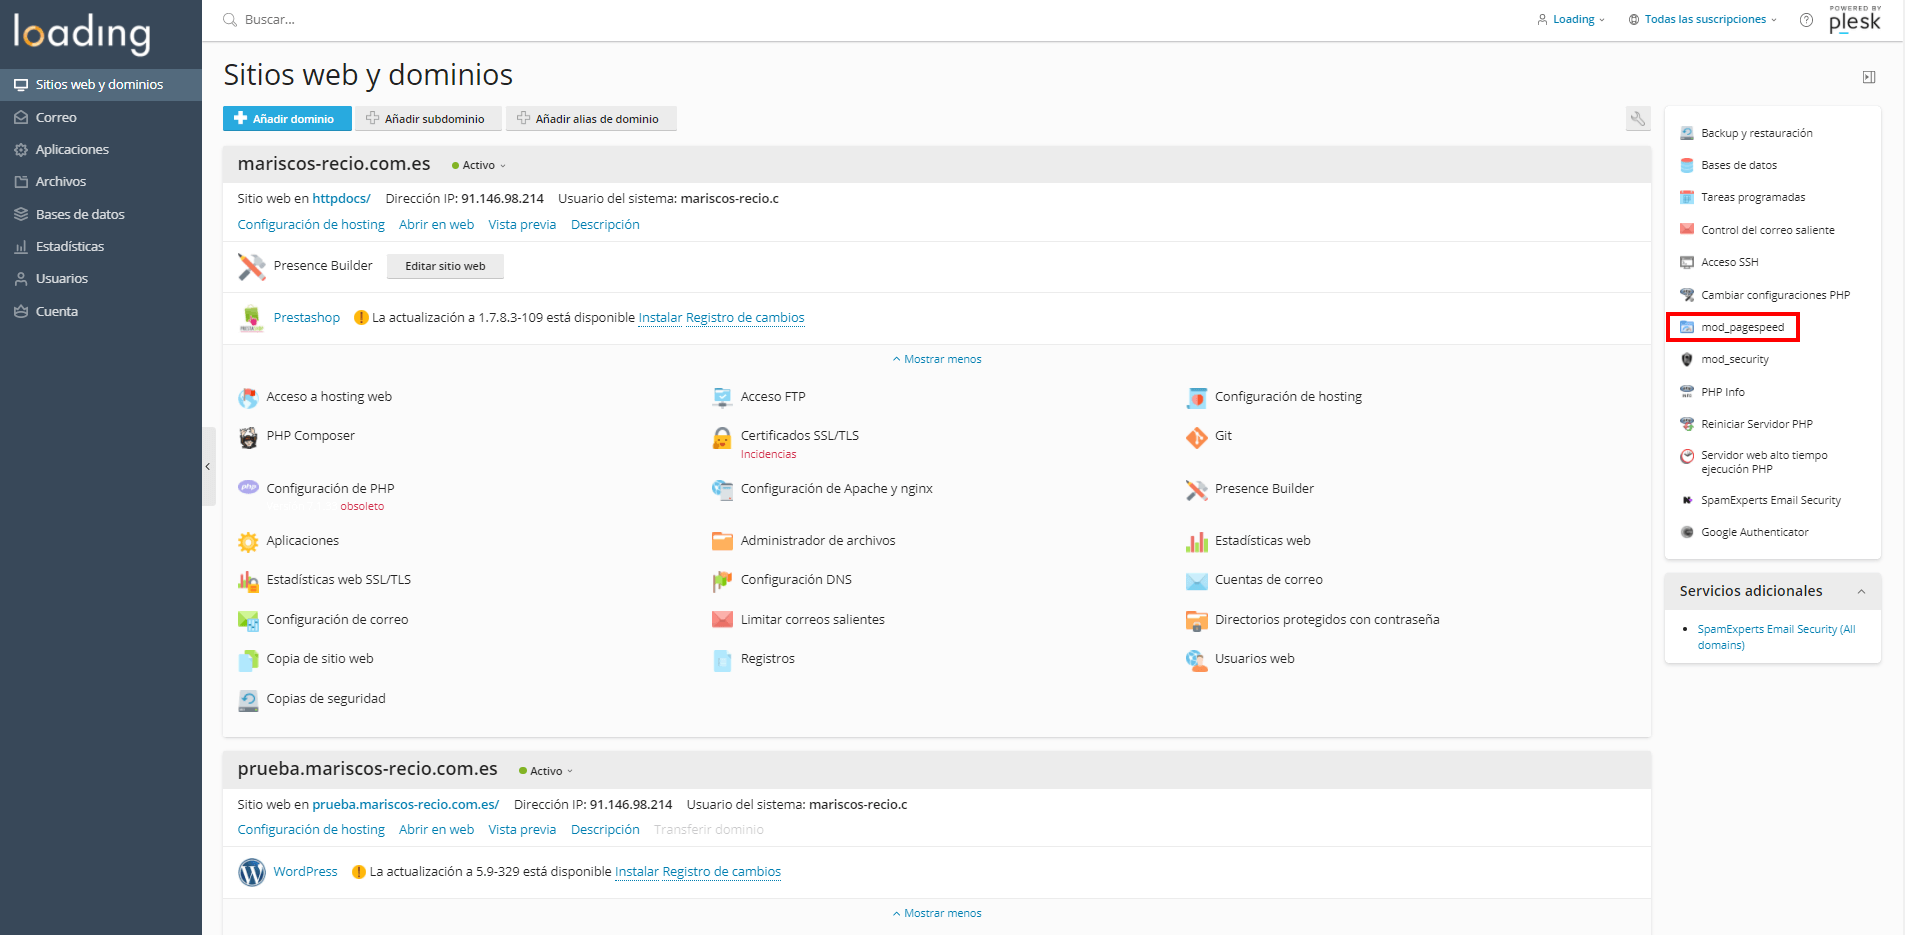The image size is (1905, 935).
Task: Click the Estadísticas web chart icon
Action: [x=1196, y=541]
